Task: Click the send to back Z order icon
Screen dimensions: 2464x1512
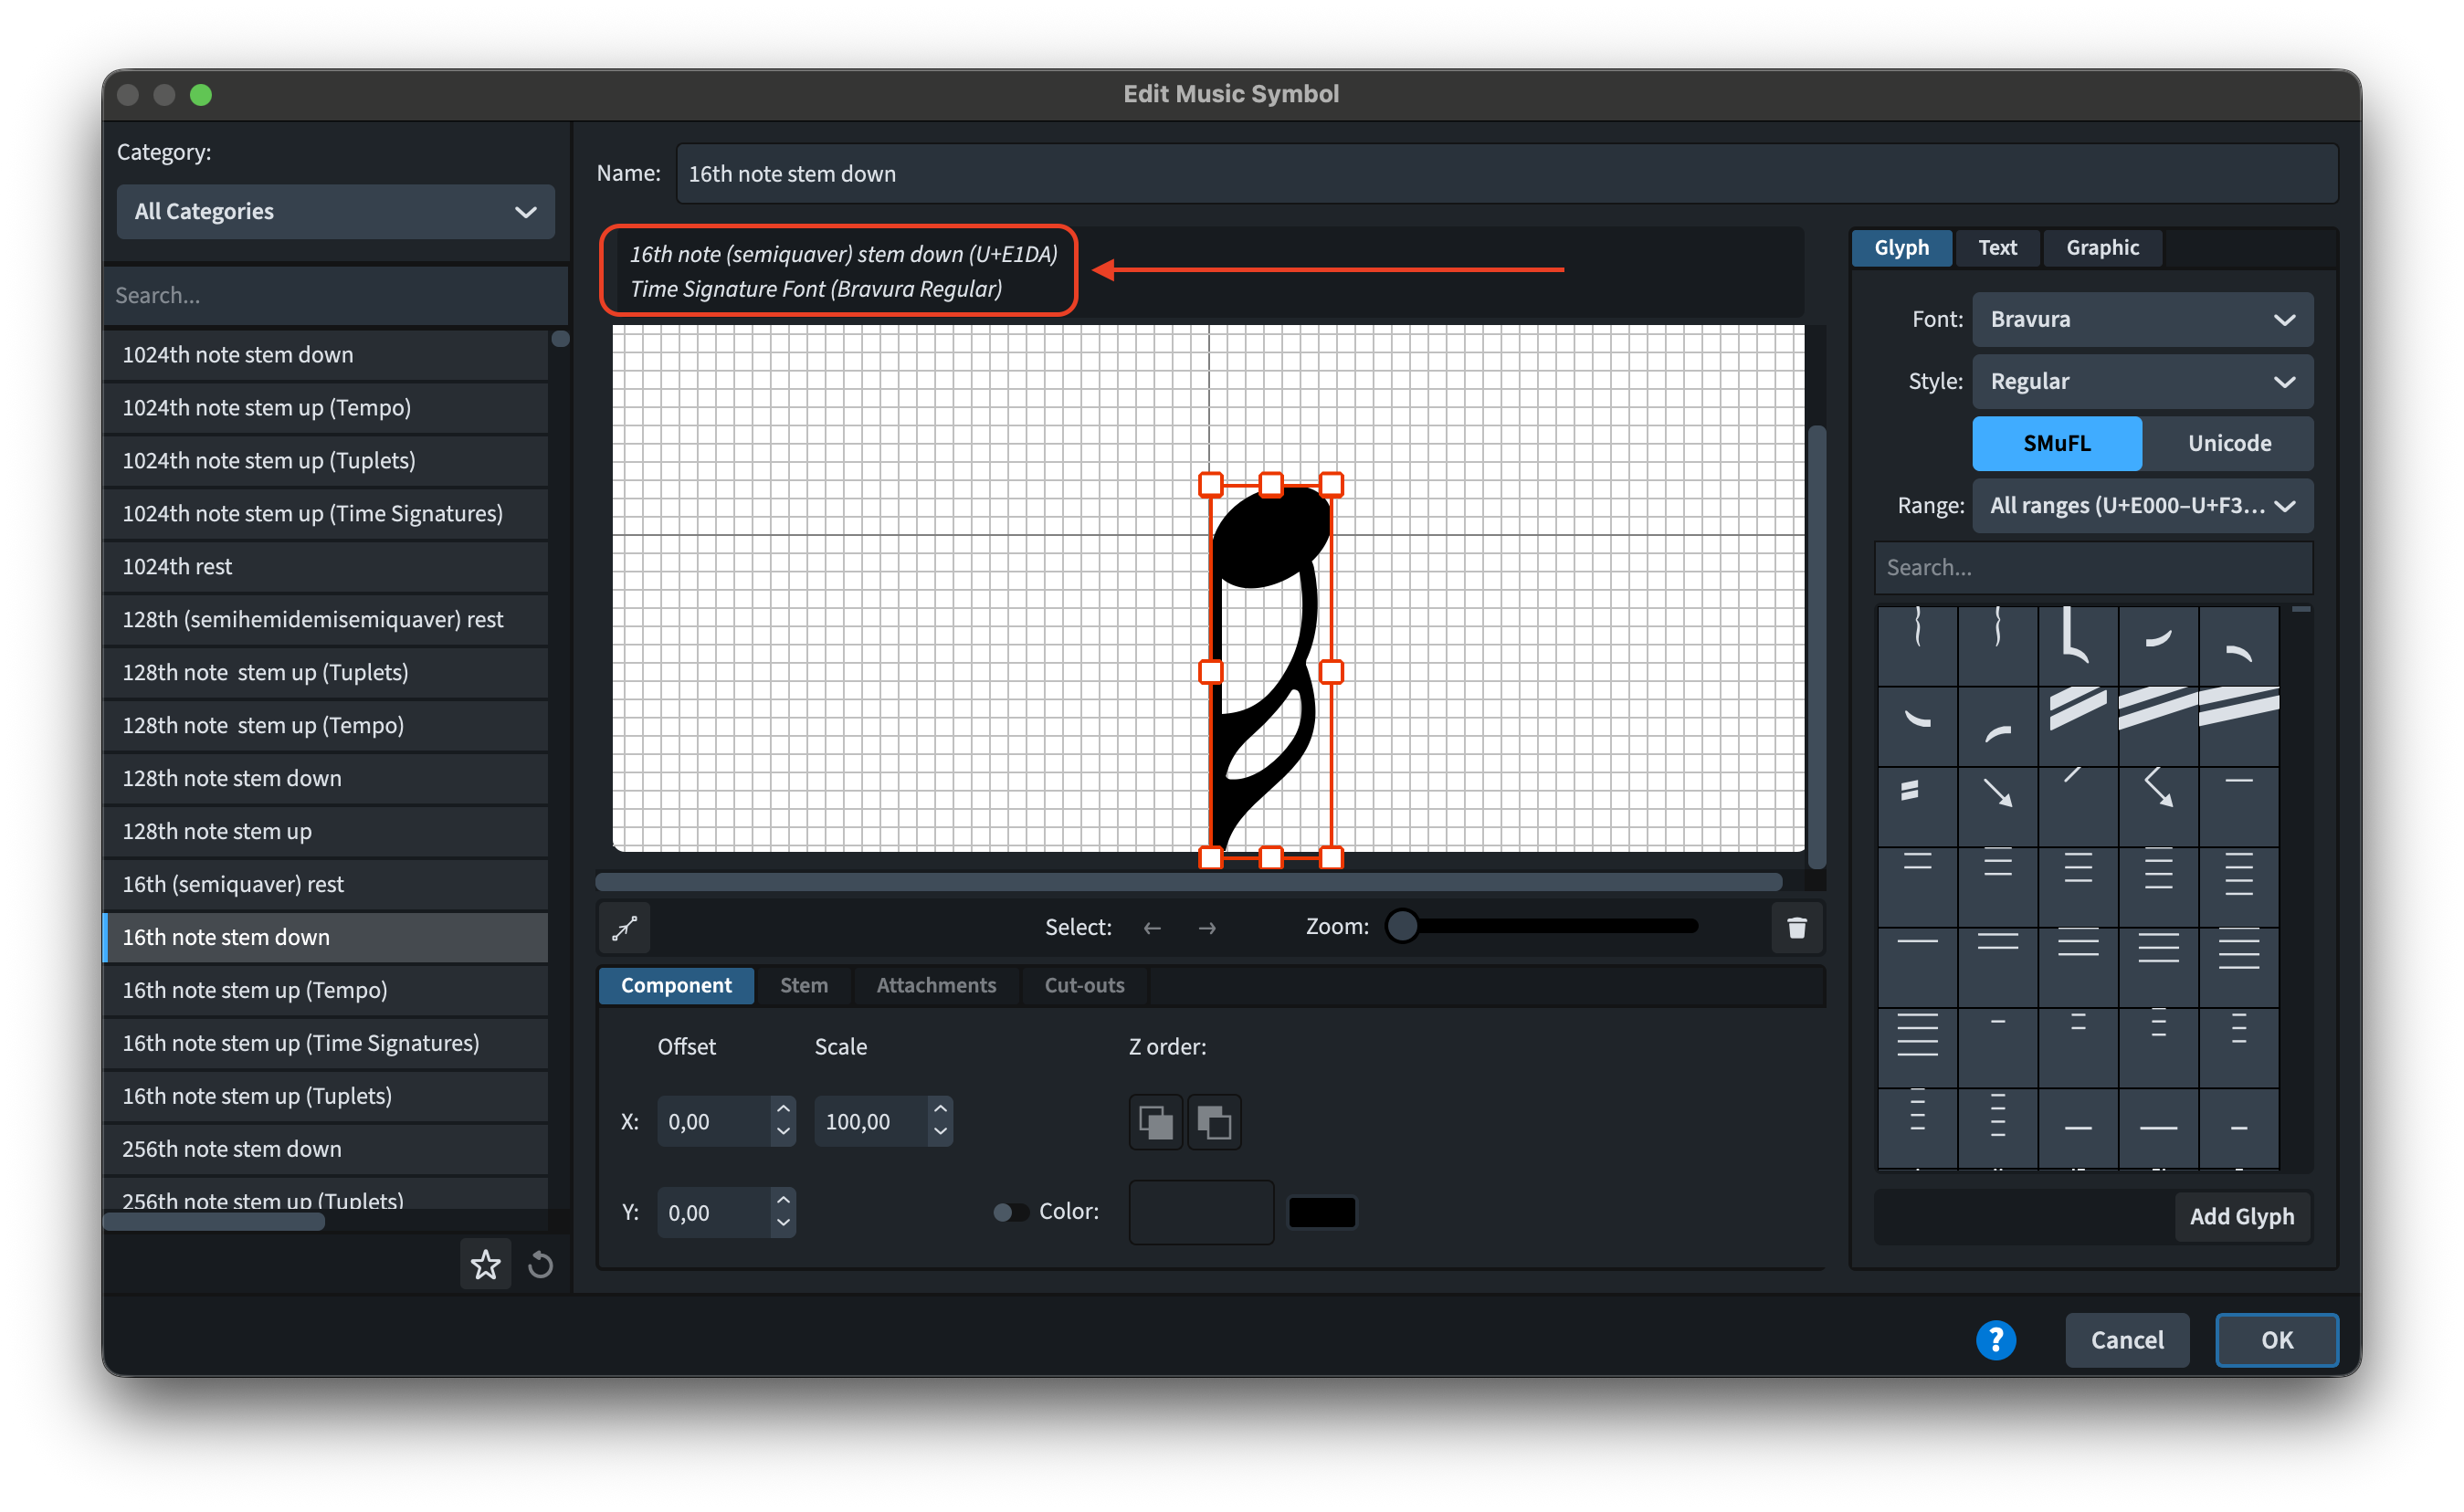Action: [1214, 1122]
